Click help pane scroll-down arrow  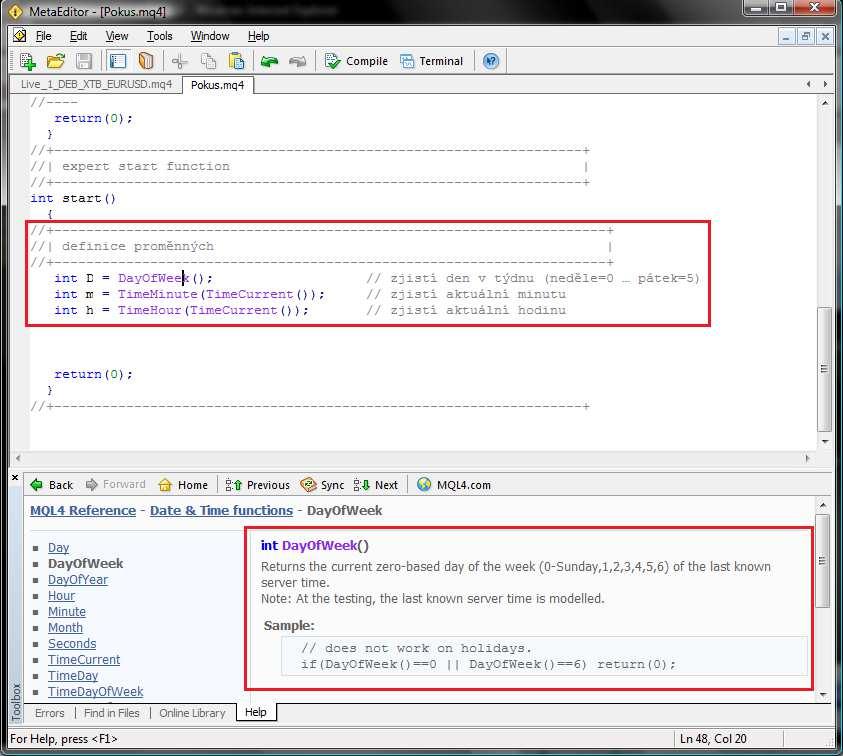click(x=823, y=695)
